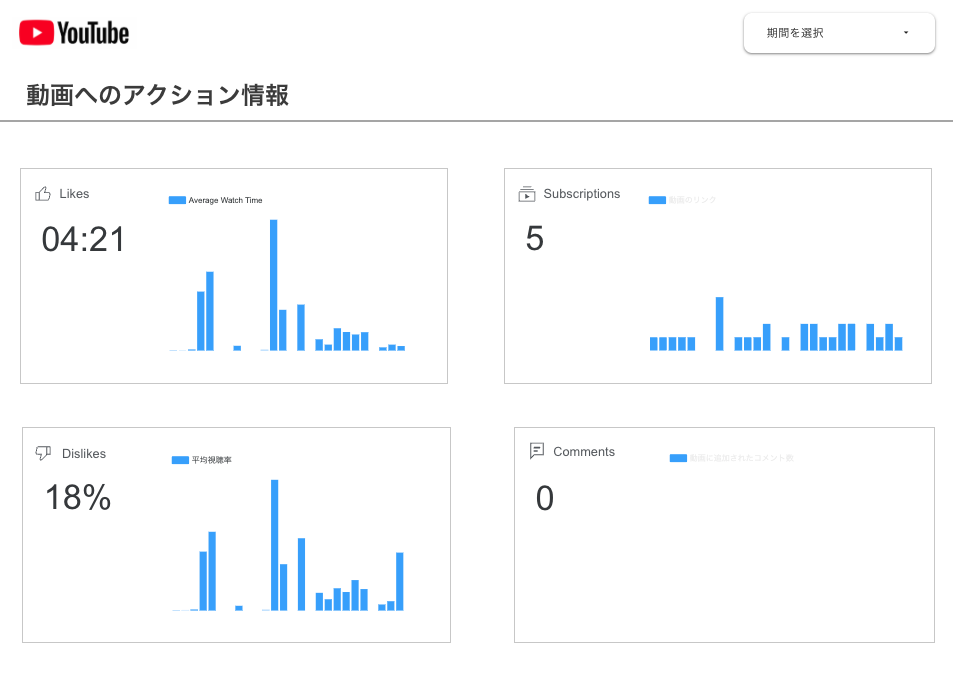Click the Subscriptions count of 5
953x692 pixels.
535,239
